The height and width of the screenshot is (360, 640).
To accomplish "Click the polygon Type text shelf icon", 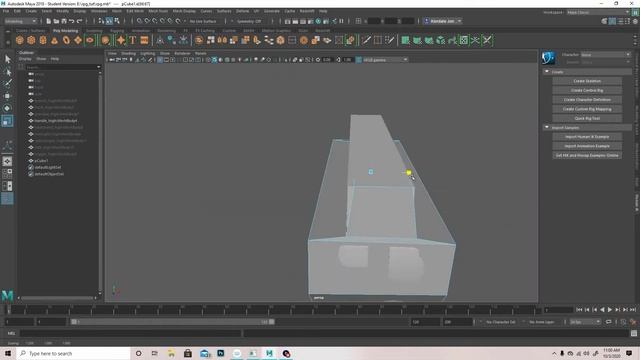I will pyautogui.click(x=133, y=40).
